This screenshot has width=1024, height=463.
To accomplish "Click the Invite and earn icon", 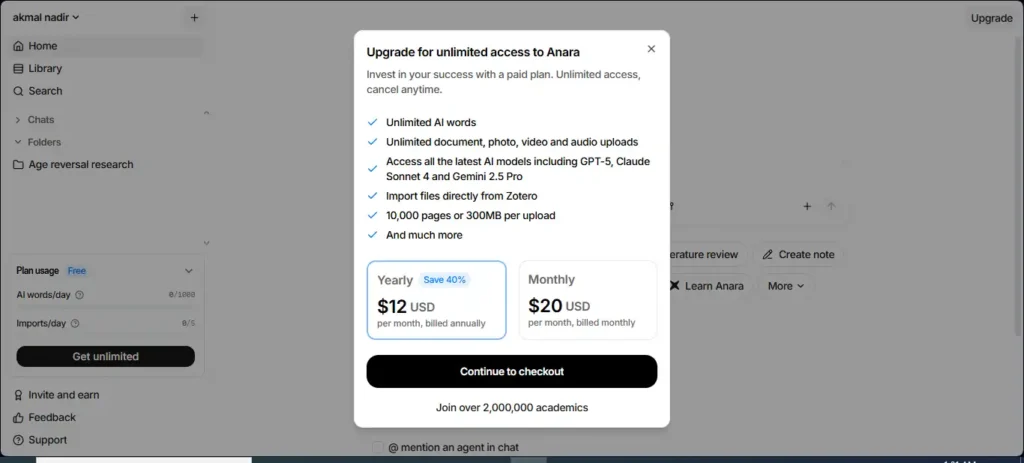I will tap(18, 395).
